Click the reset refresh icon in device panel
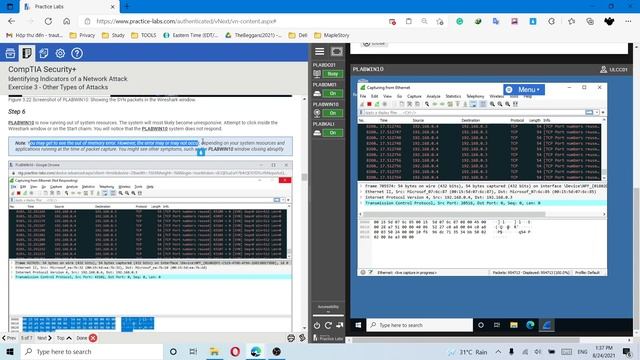 (x=328, y=325)
